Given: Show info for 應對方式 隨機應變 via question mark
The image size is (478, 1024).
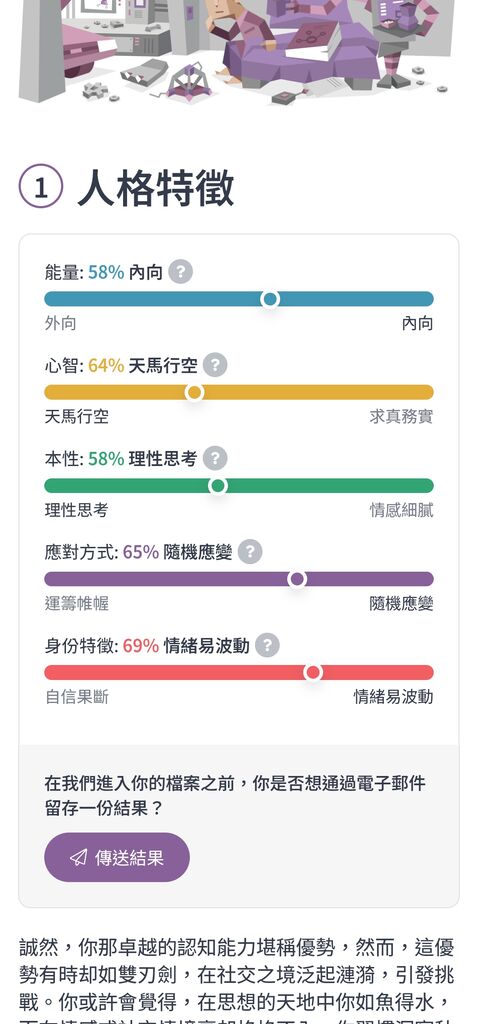Looking at the screenshot, I should pos(250,552).
